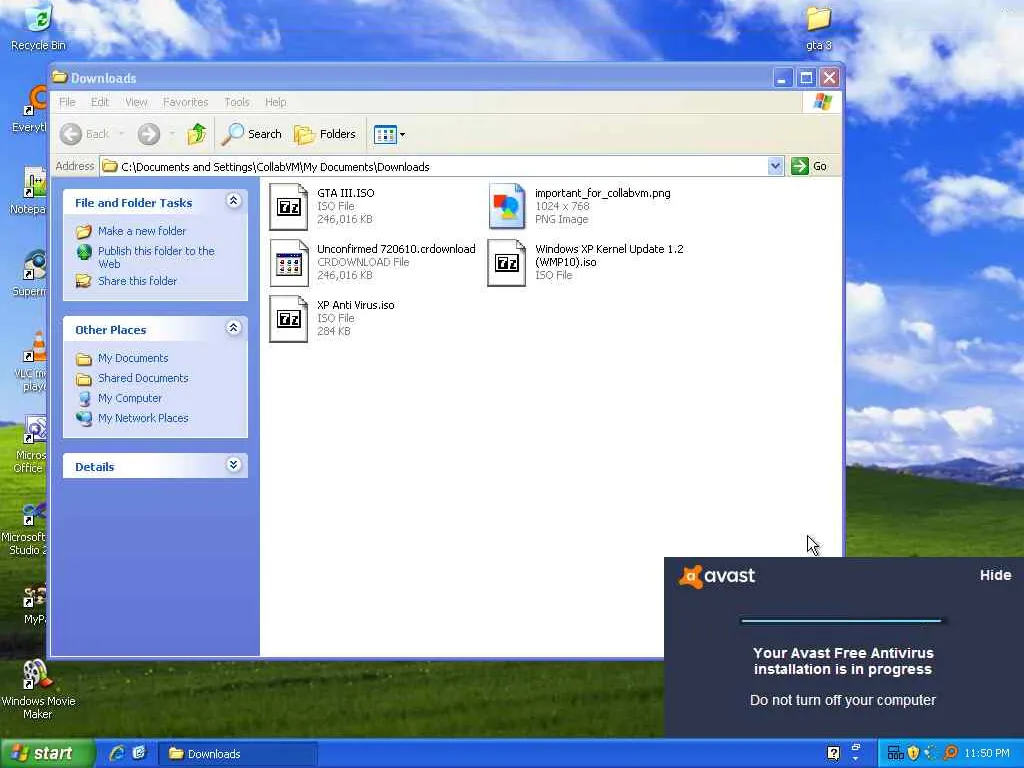Click the Downloads folder icon in title bar
The height and width of the screenshot is (768, 1024).
point(60,77)
